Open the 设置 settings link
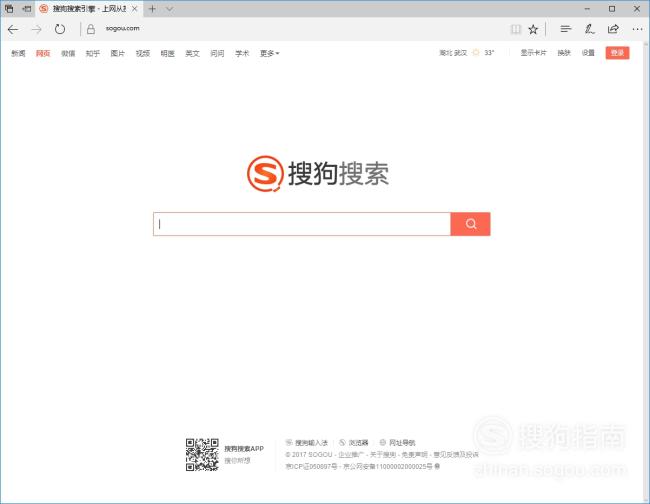650x504 pixels. coord(588,53)
